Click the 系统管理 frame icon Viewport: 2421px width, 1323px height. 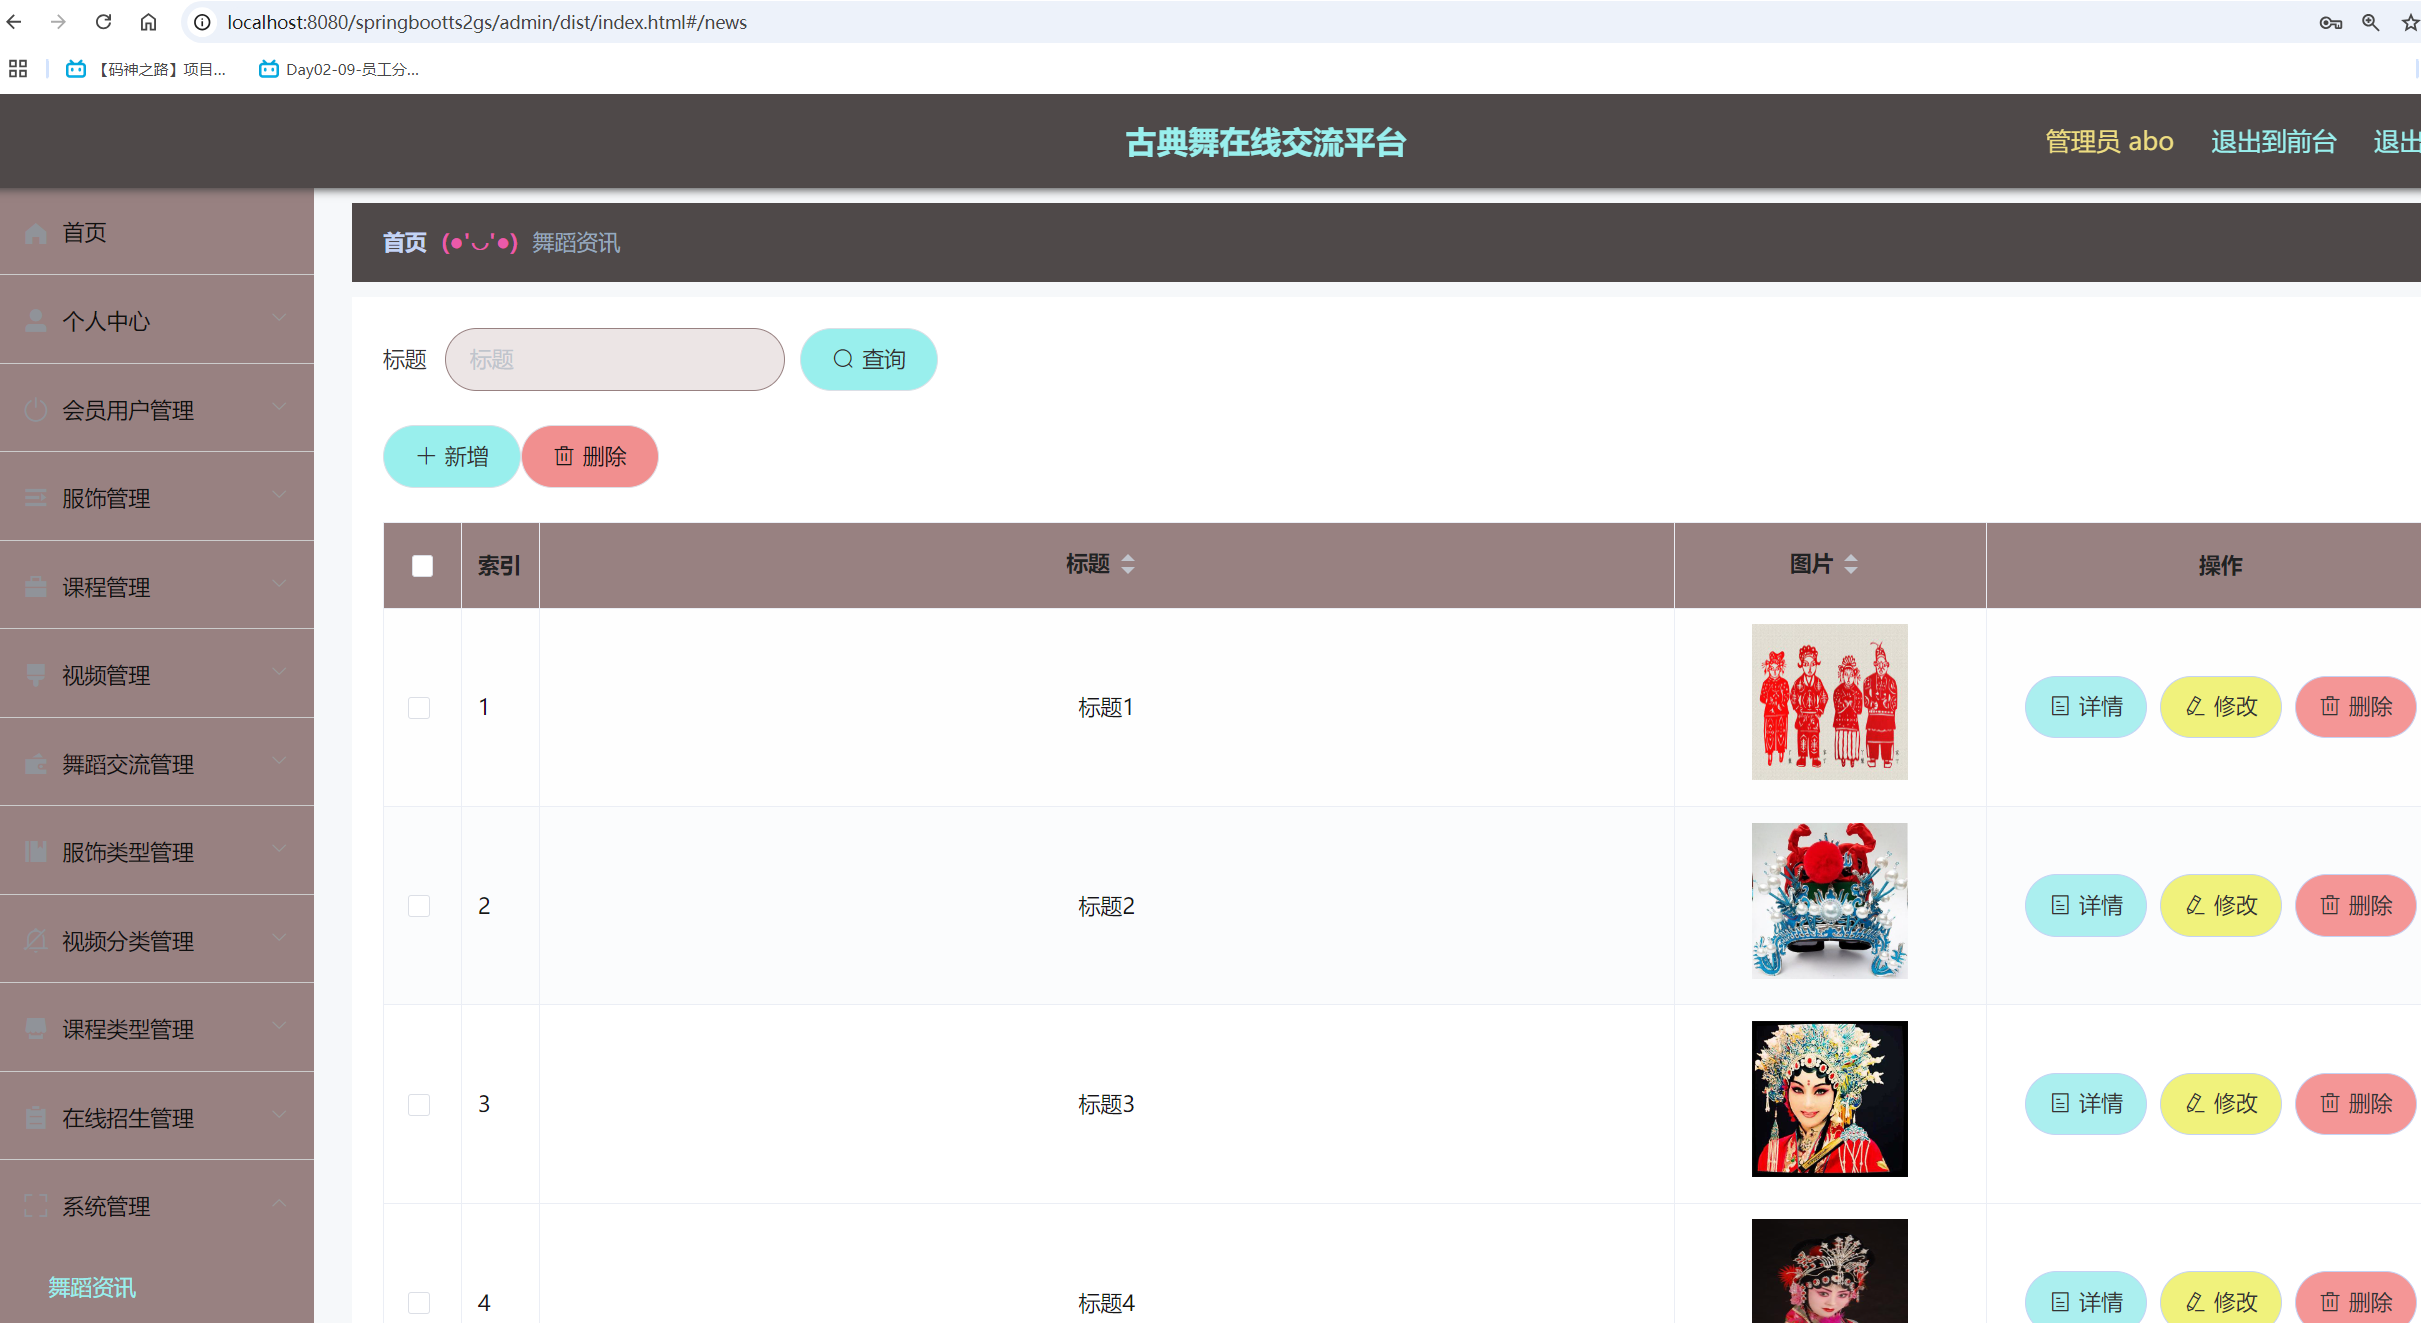(36, 1206)
